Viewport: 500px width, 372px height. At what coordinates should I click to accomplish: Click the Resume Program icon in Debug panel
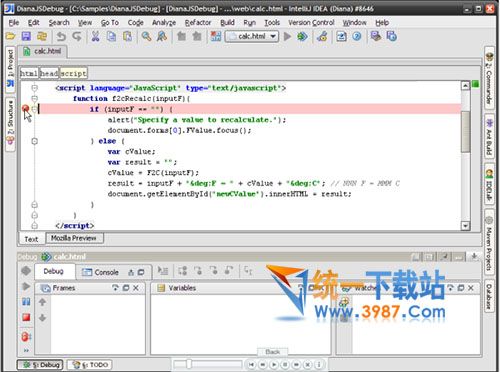[x=26, y=286]
